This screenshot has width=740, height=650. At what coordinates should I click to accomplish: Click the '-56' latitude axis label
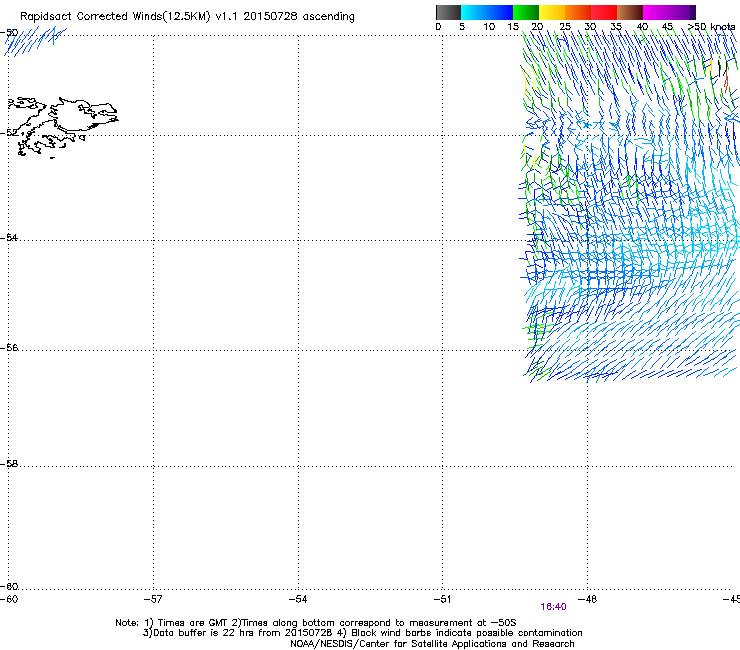tap(9, 347)
